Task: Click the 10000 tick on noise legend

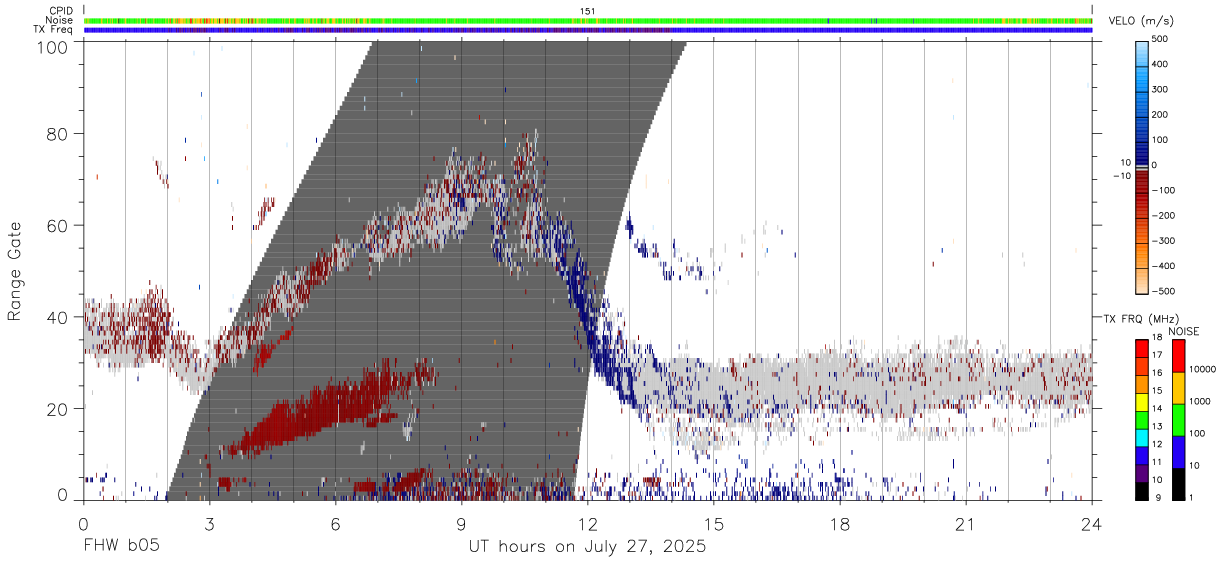Action: click(x=1202, y=369)
